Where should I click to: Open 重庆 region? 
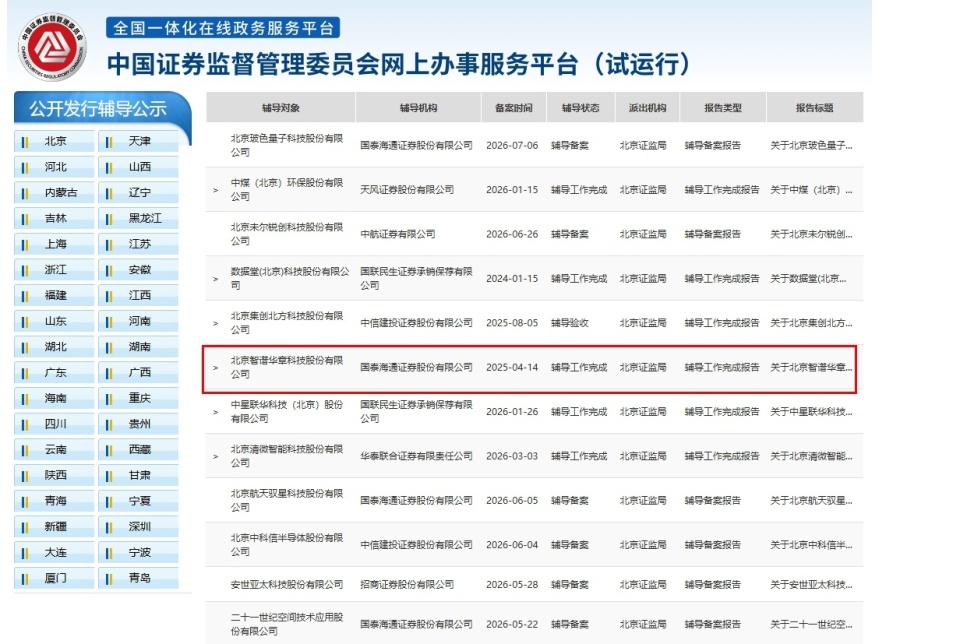(138, 399)
